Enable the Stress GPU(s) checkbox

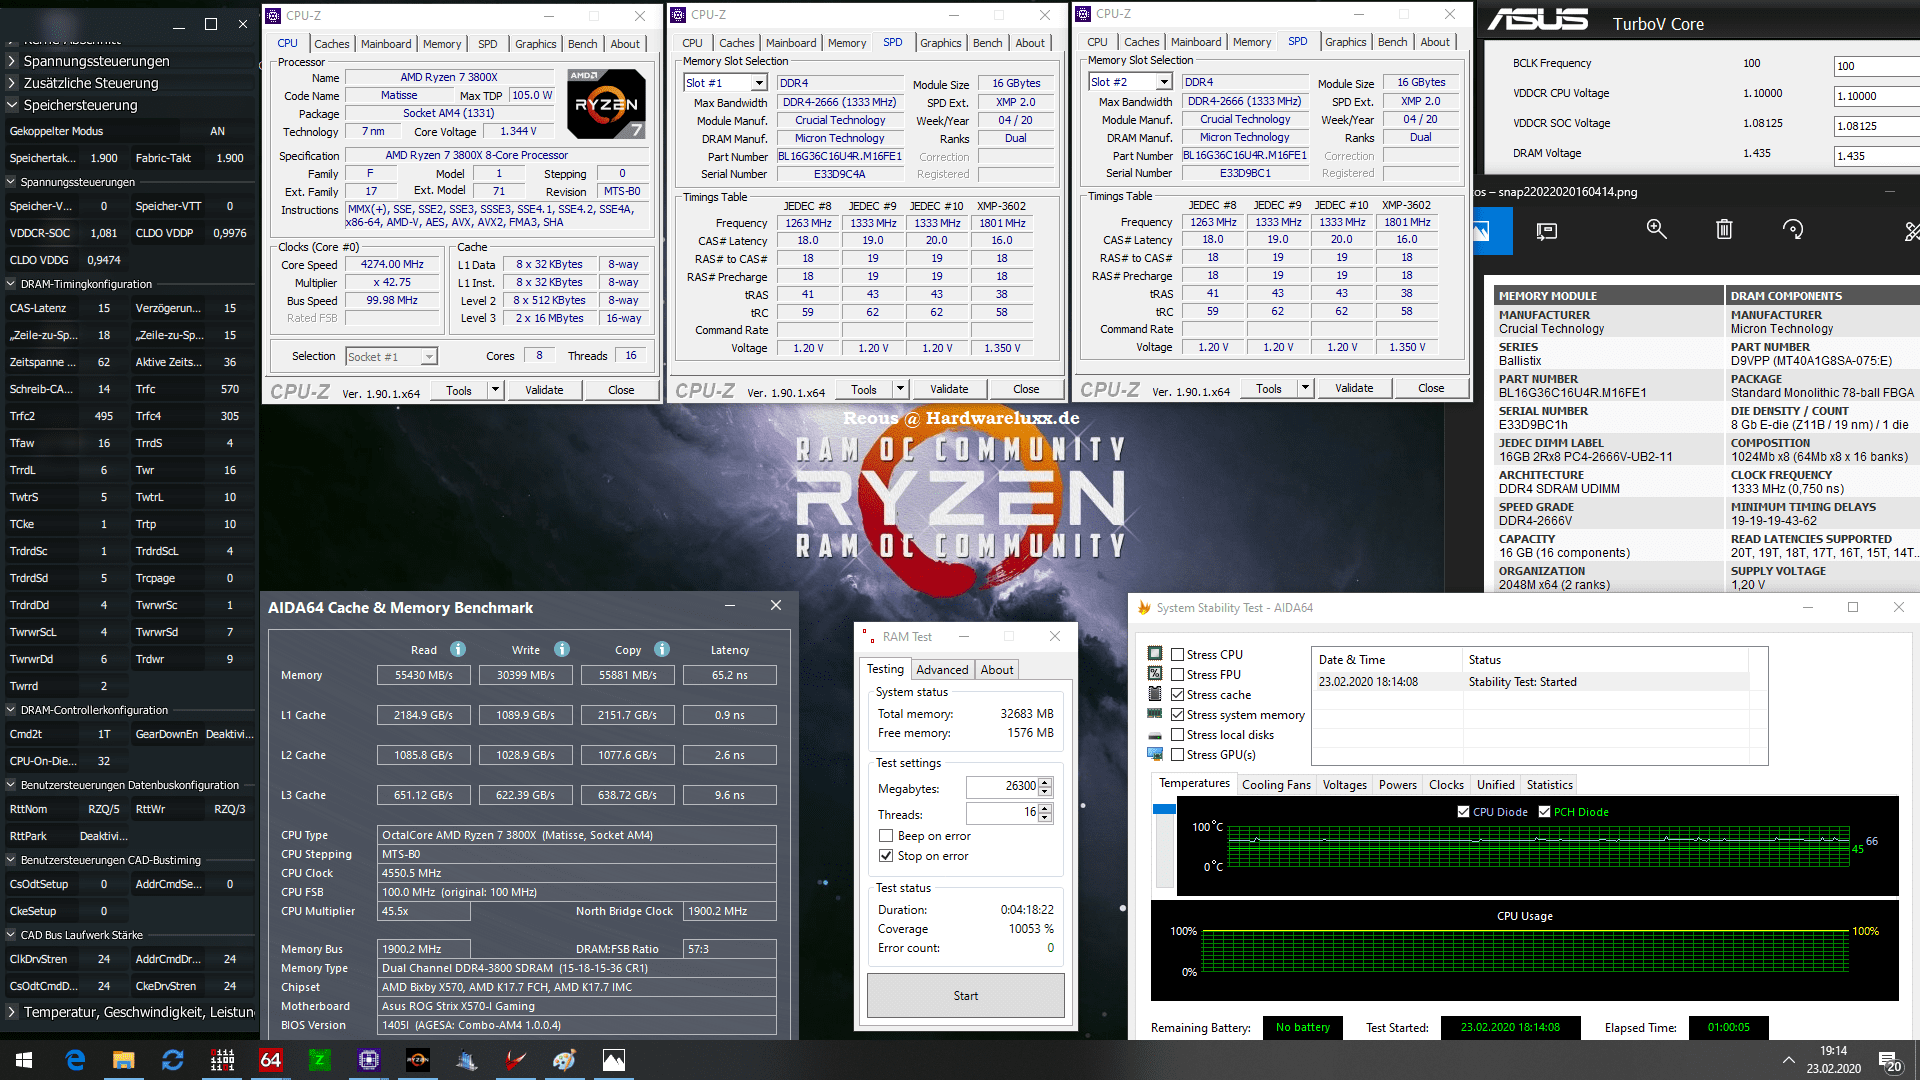pyautogui.click(x=1178, y=755)
